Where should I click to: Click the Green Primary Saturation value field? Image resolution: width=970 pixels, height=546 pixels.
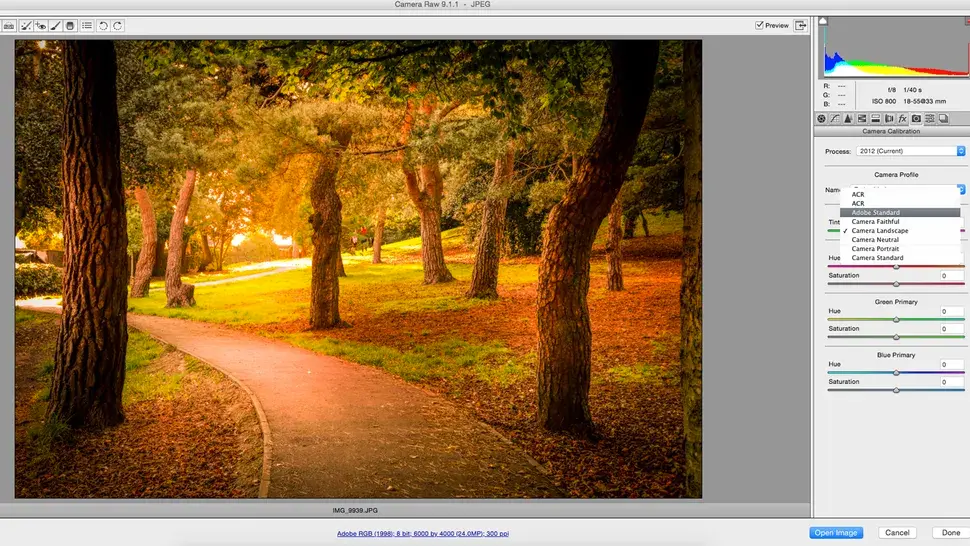(950, 329)
